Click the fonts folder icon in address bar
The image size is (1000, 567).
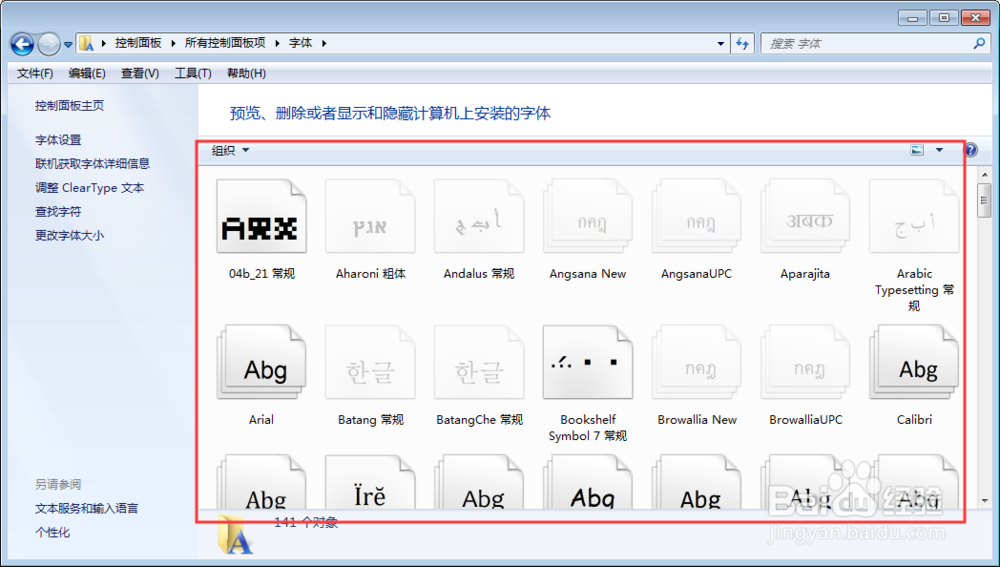click(x=86, y=43)
